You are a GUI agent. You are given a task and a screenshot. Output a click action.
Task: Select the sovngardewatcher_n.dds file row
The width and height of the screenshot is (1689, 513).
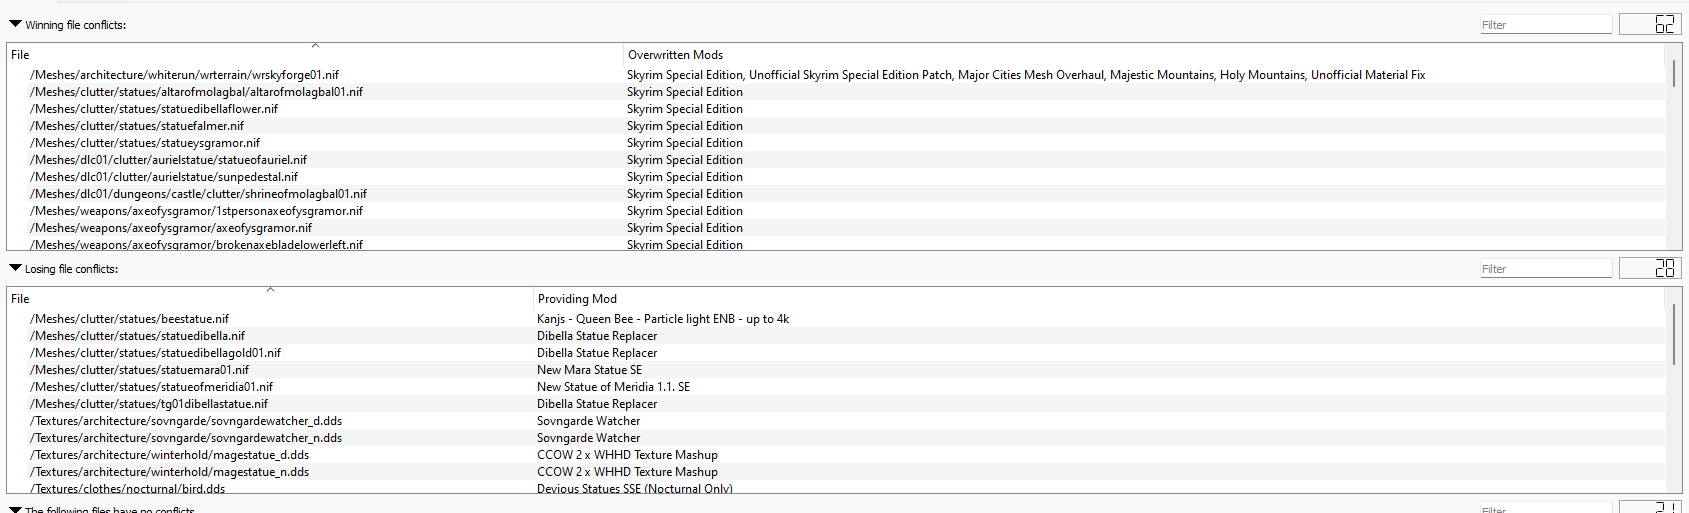(836, 438)
